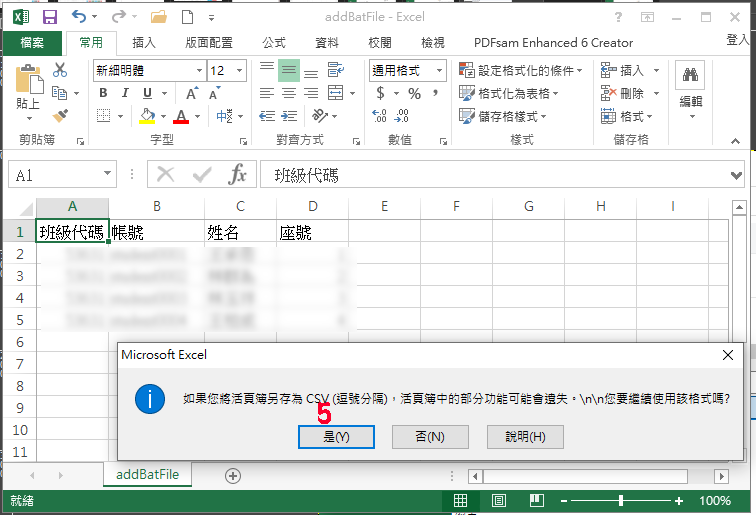Click the New blank document icon
Screen dimensions: 756x515
click(188, 17)
